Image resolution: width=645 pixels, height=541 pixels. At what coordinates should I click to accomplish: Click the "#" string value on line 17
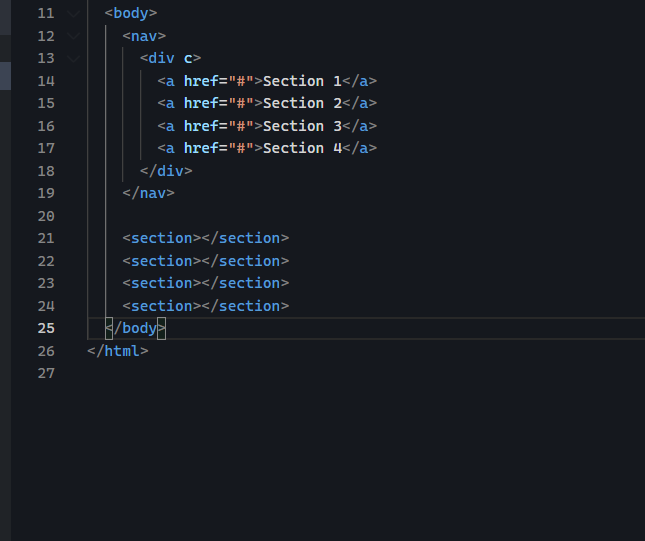(241, 148)
